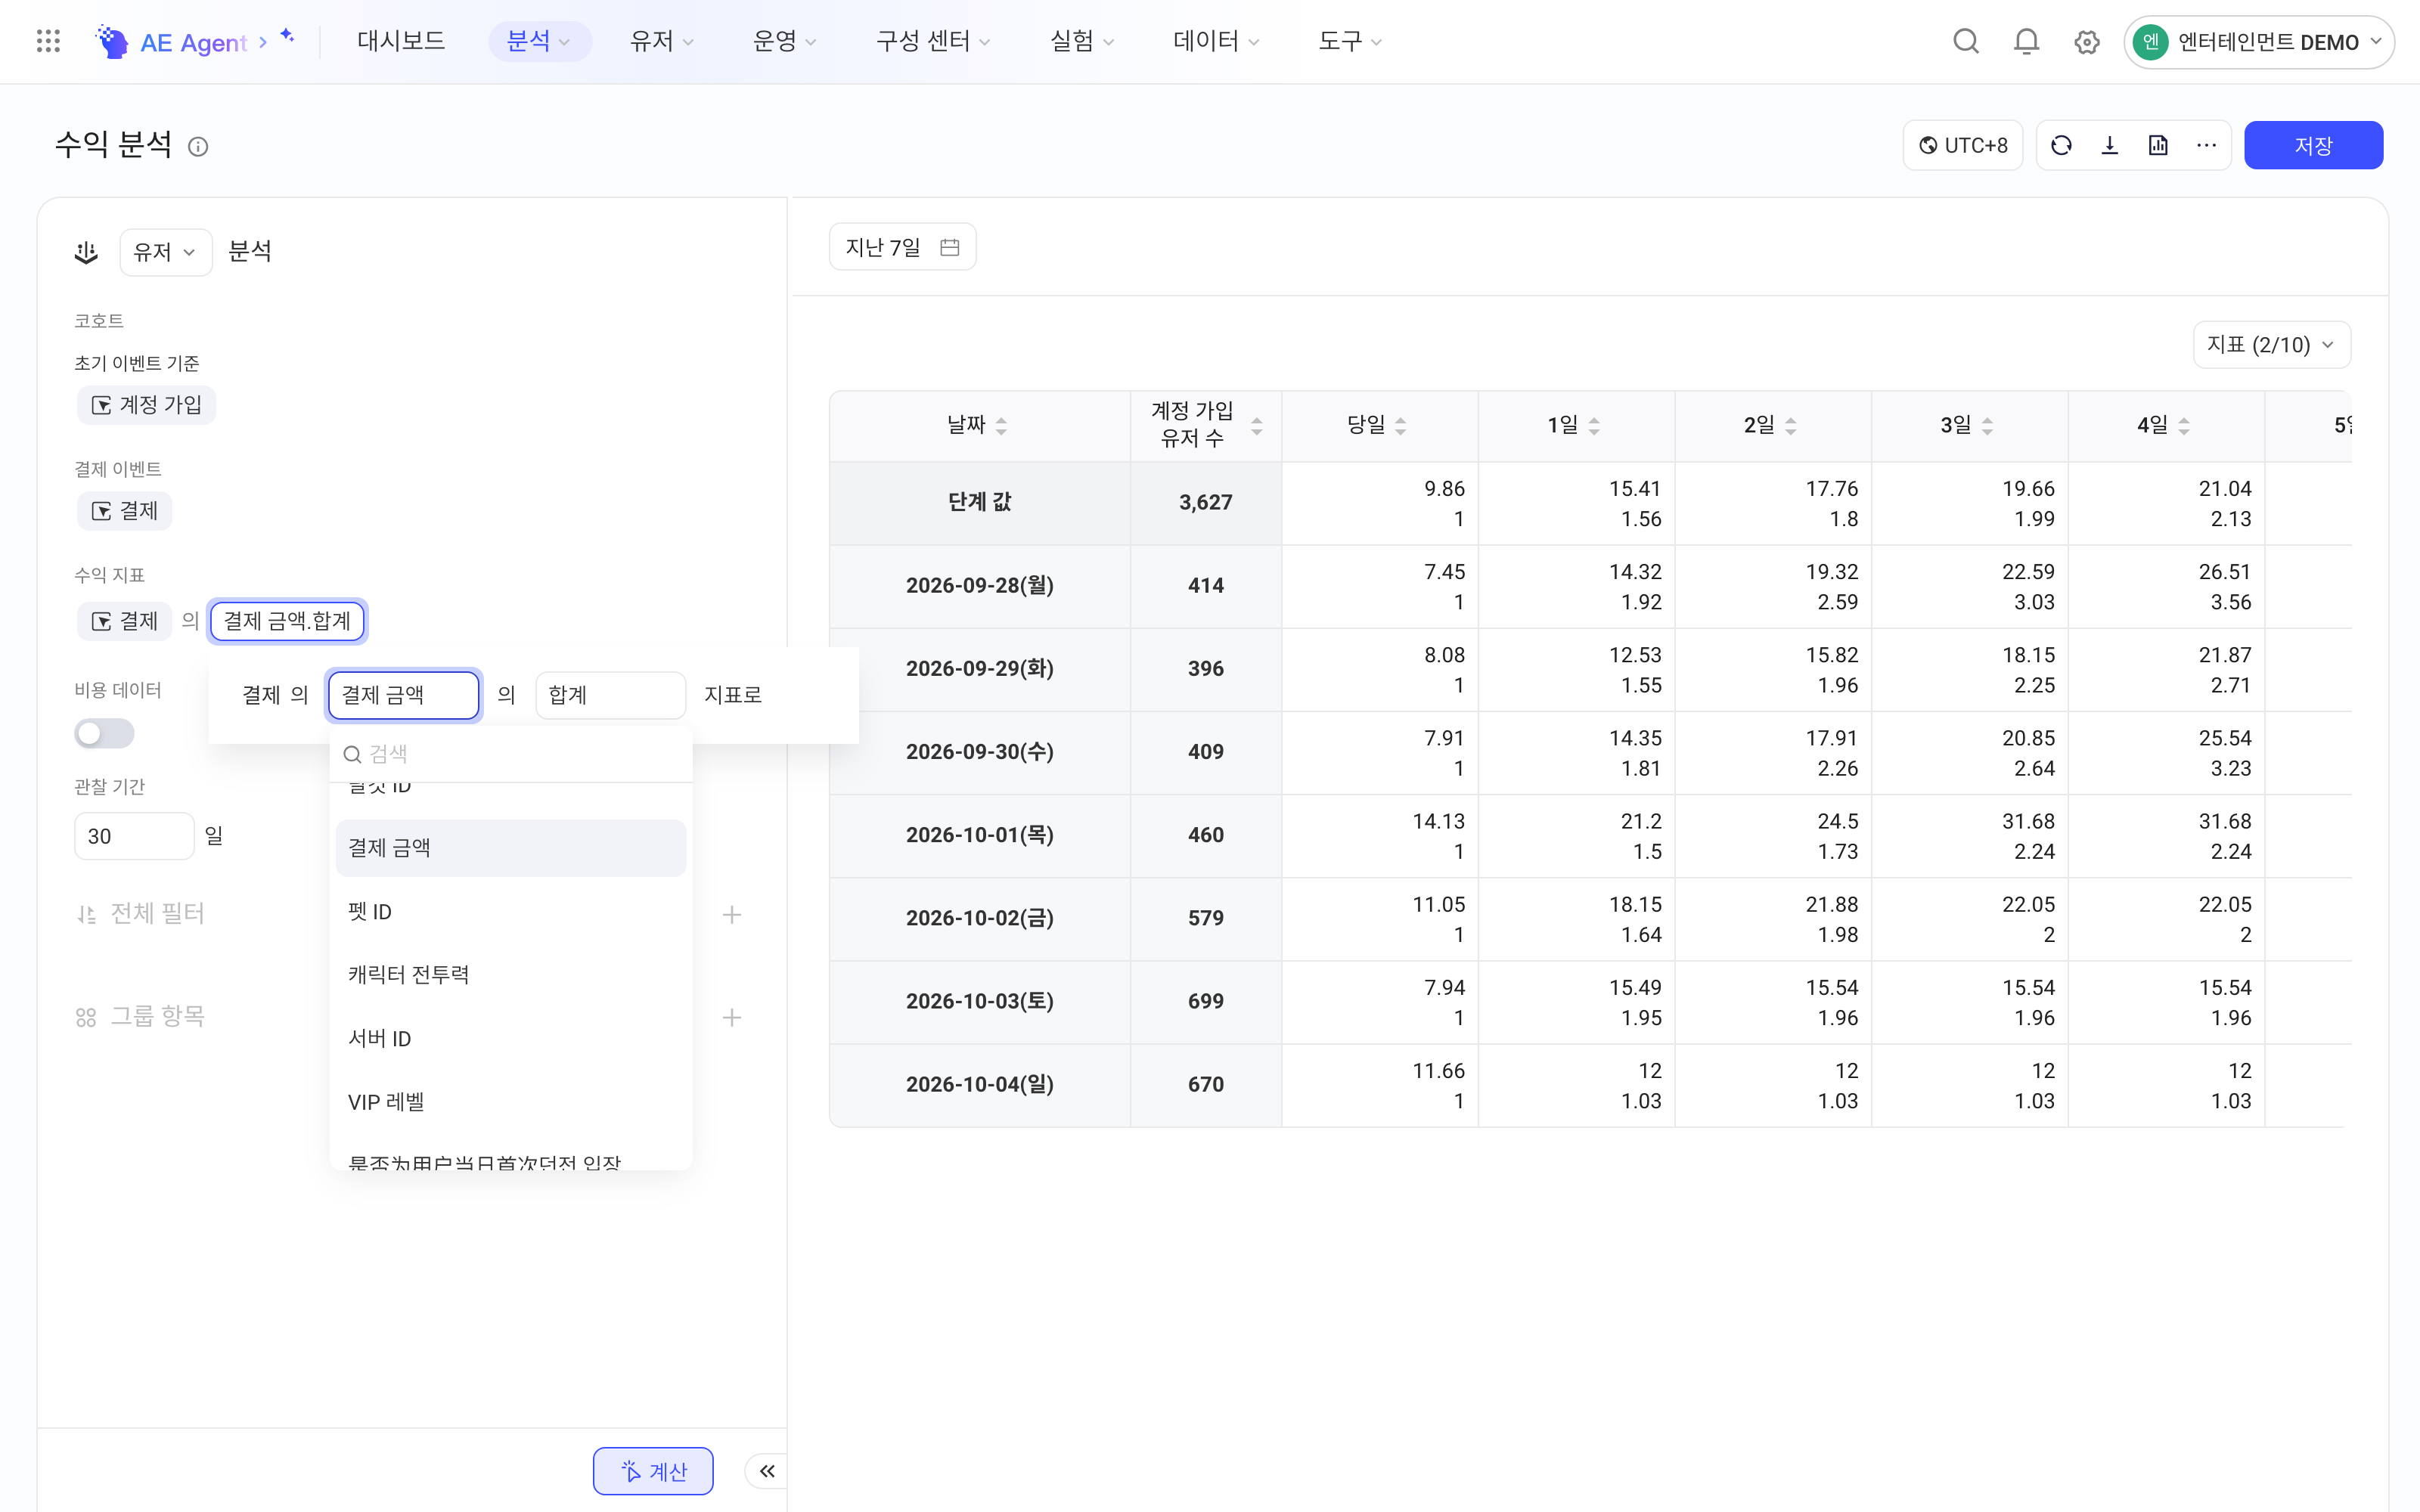Collapse the left panel with double-chevron

(x=767, y=1471)
